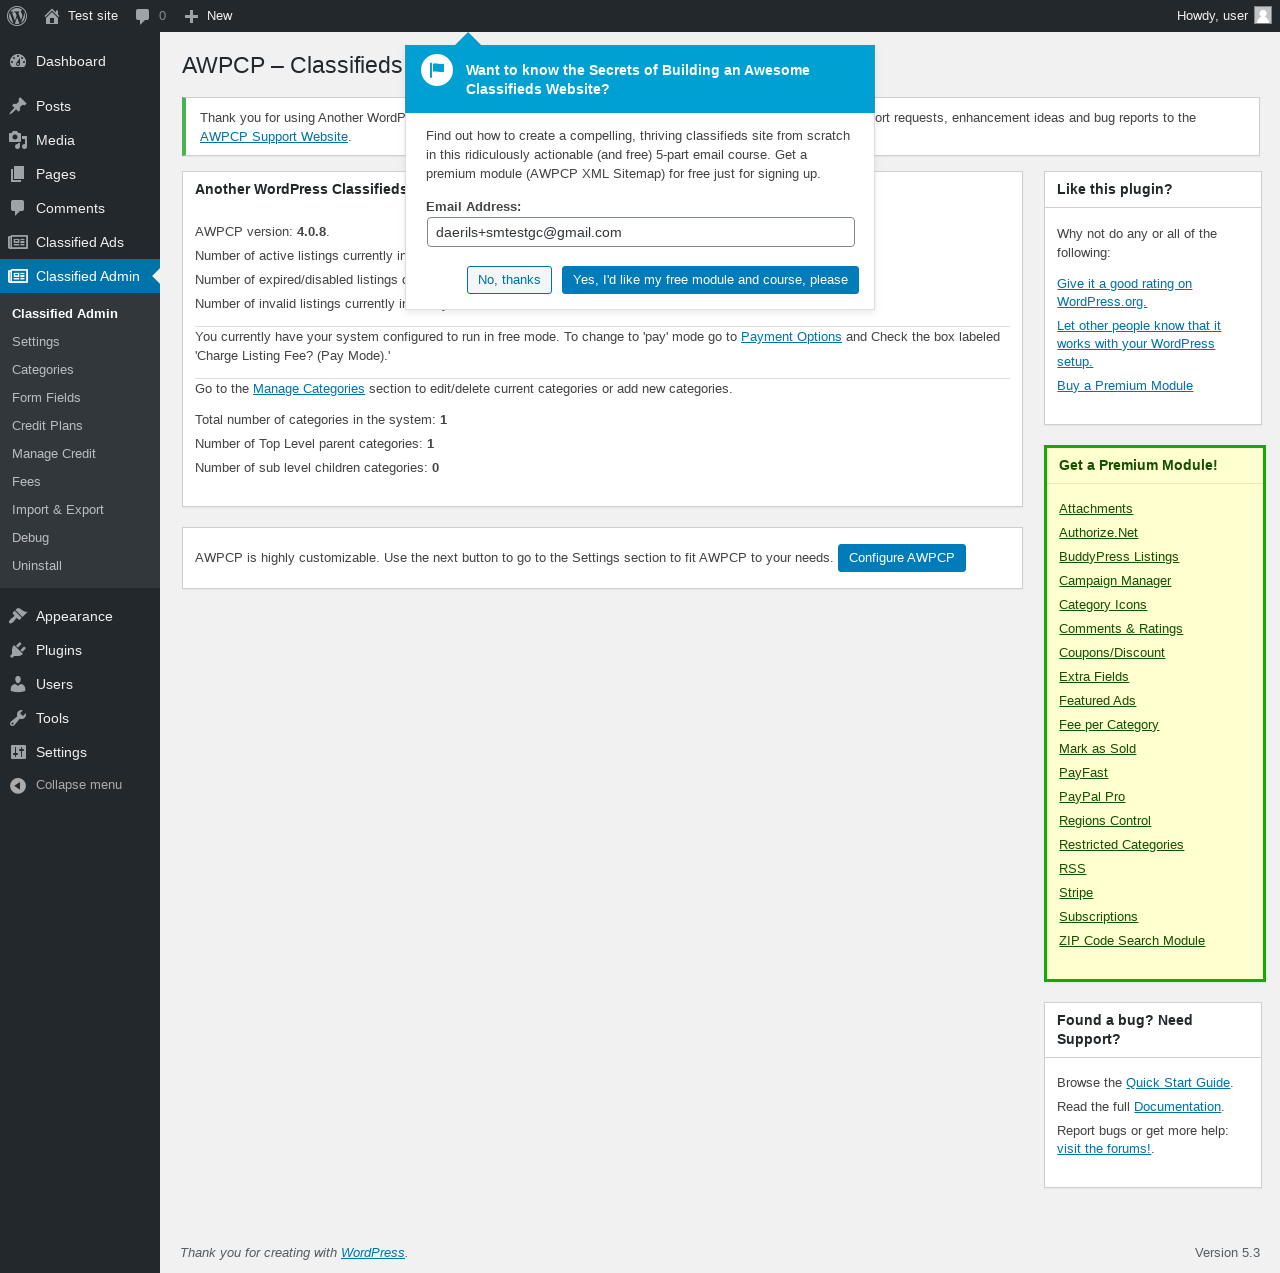Screen dimensions: 1280x1273
Task: Click the Appearance paintbrush icon
Action: tap(18, 616)
